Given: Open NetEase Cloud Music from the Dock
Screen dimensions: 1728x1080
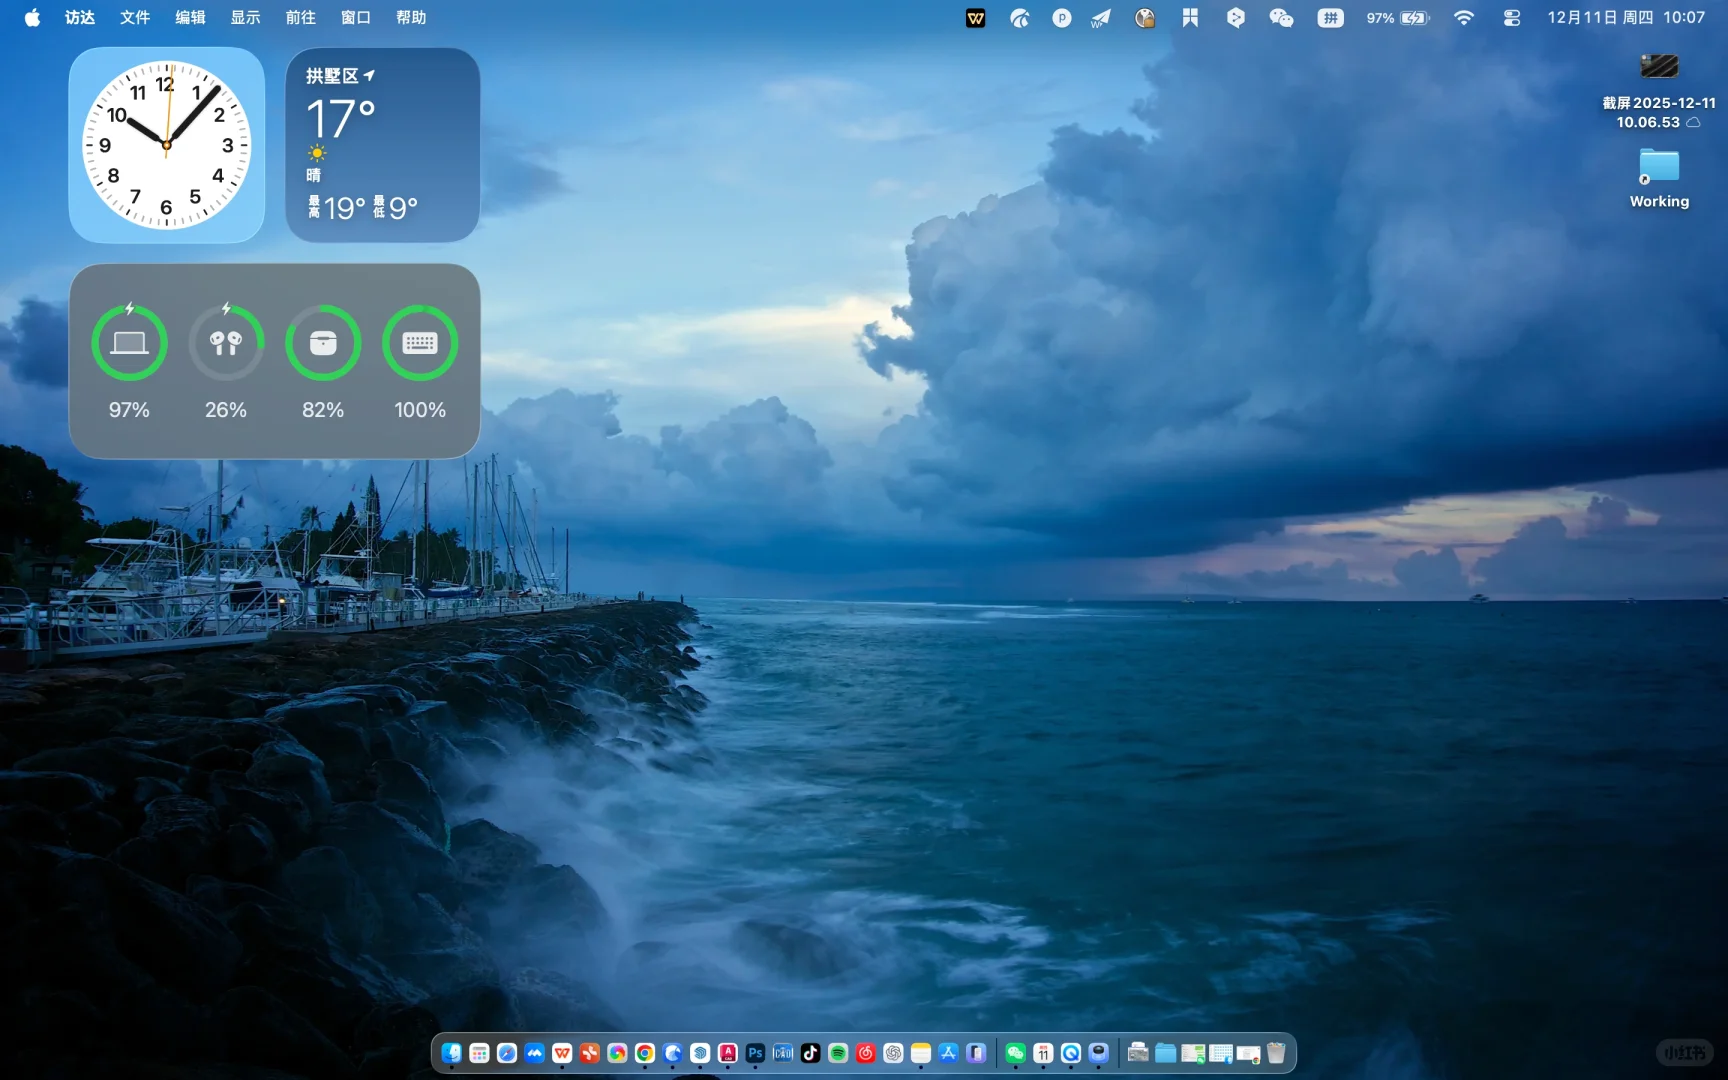Looking at the screenshot, I should (866, 1052).
